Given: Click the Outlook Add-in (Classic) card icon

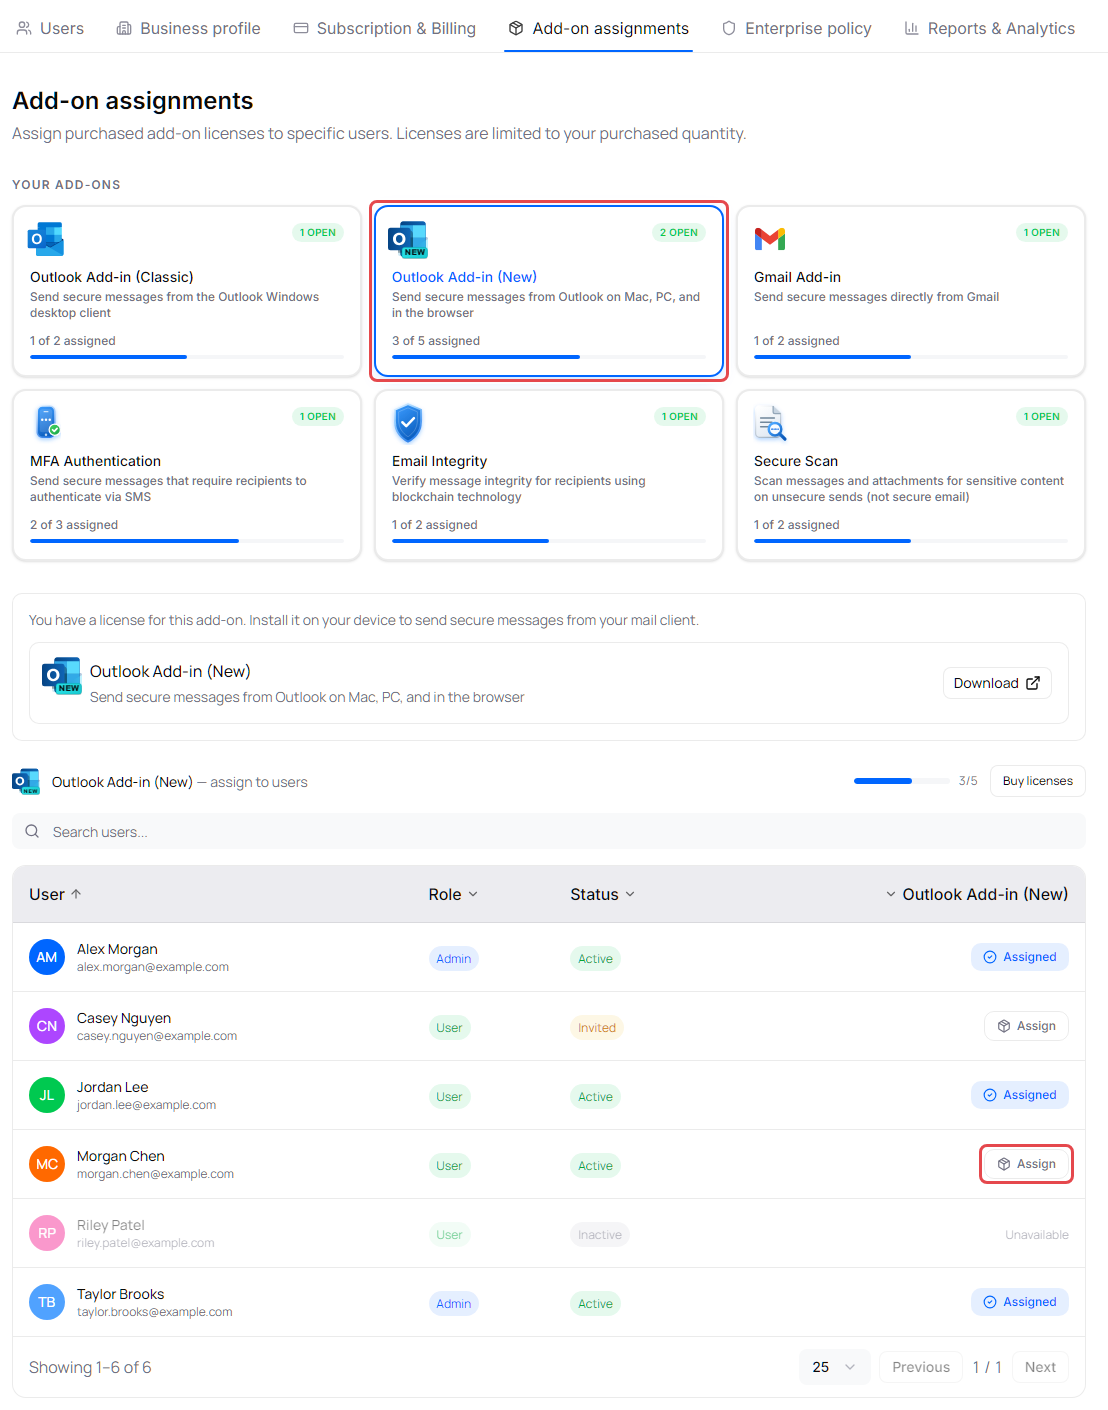Looking at the screenshot, I should tap(47, 239).
